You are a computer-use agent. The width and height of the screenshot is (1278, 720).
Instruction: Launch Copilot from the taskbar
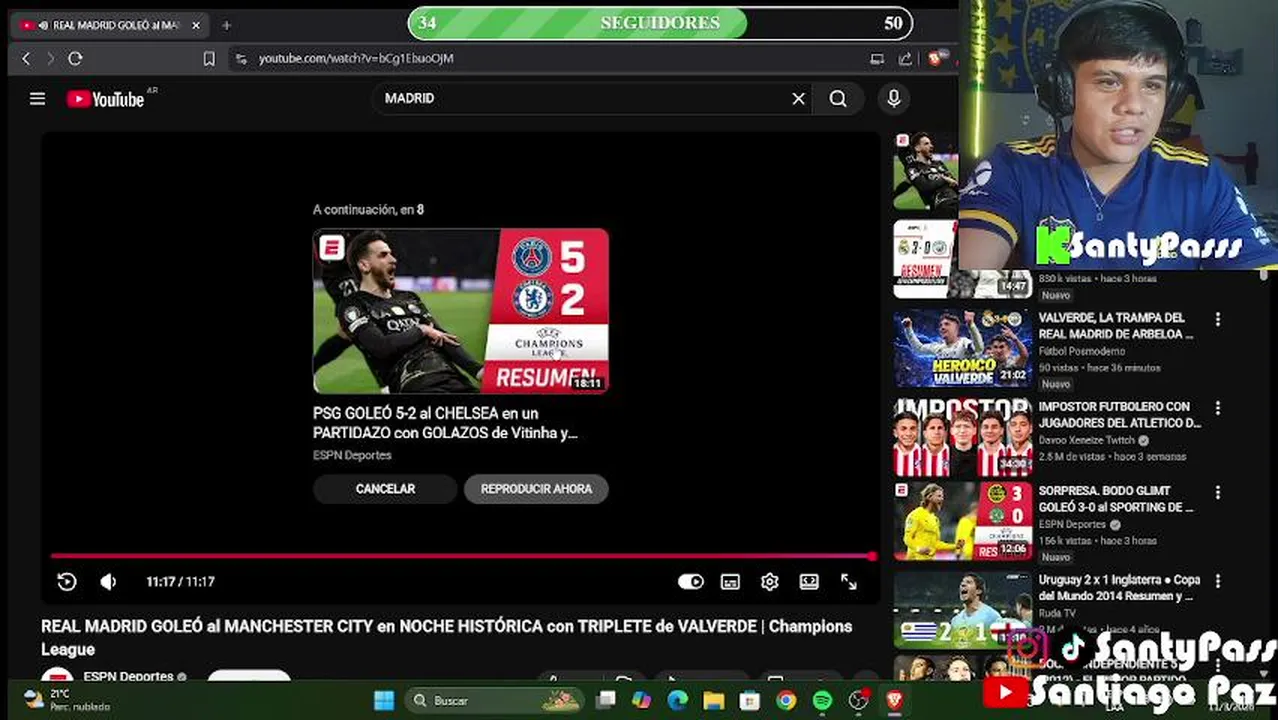[641, 700]
